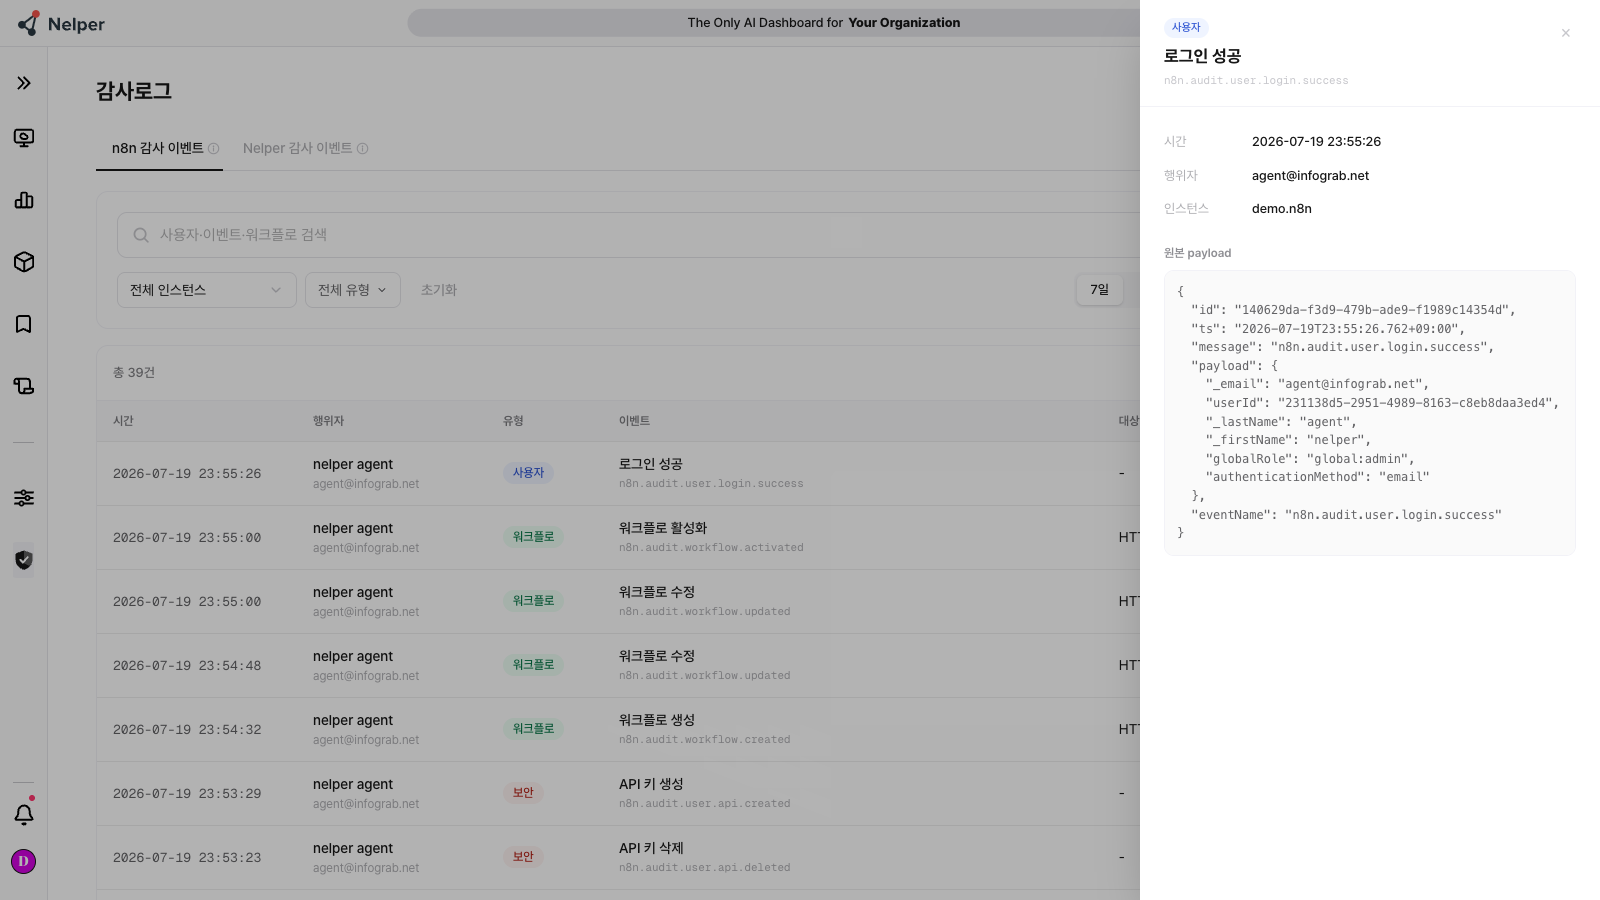The height and width of the screenshot is (900, 1600).
Task: Open the notifications bell icon
Action: pos(24,814)
